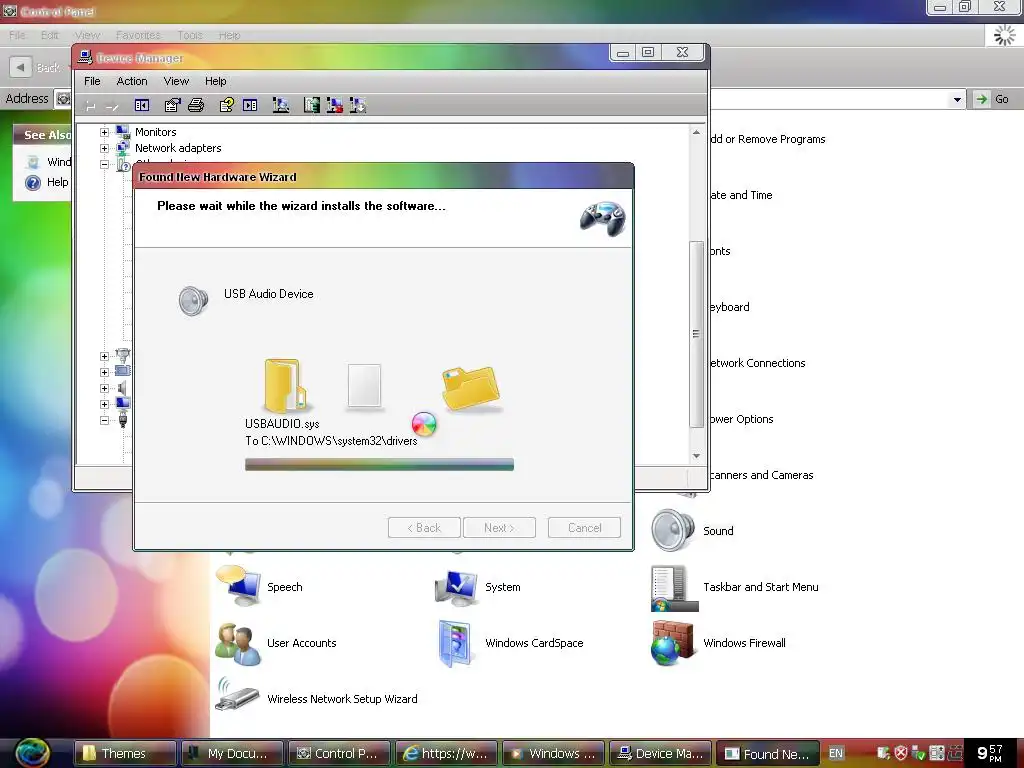Image resolution: width=1024 pixels, height=768 pixels.
Task: Click the Print icon in Device Manager
Action: tap(196, 105)
